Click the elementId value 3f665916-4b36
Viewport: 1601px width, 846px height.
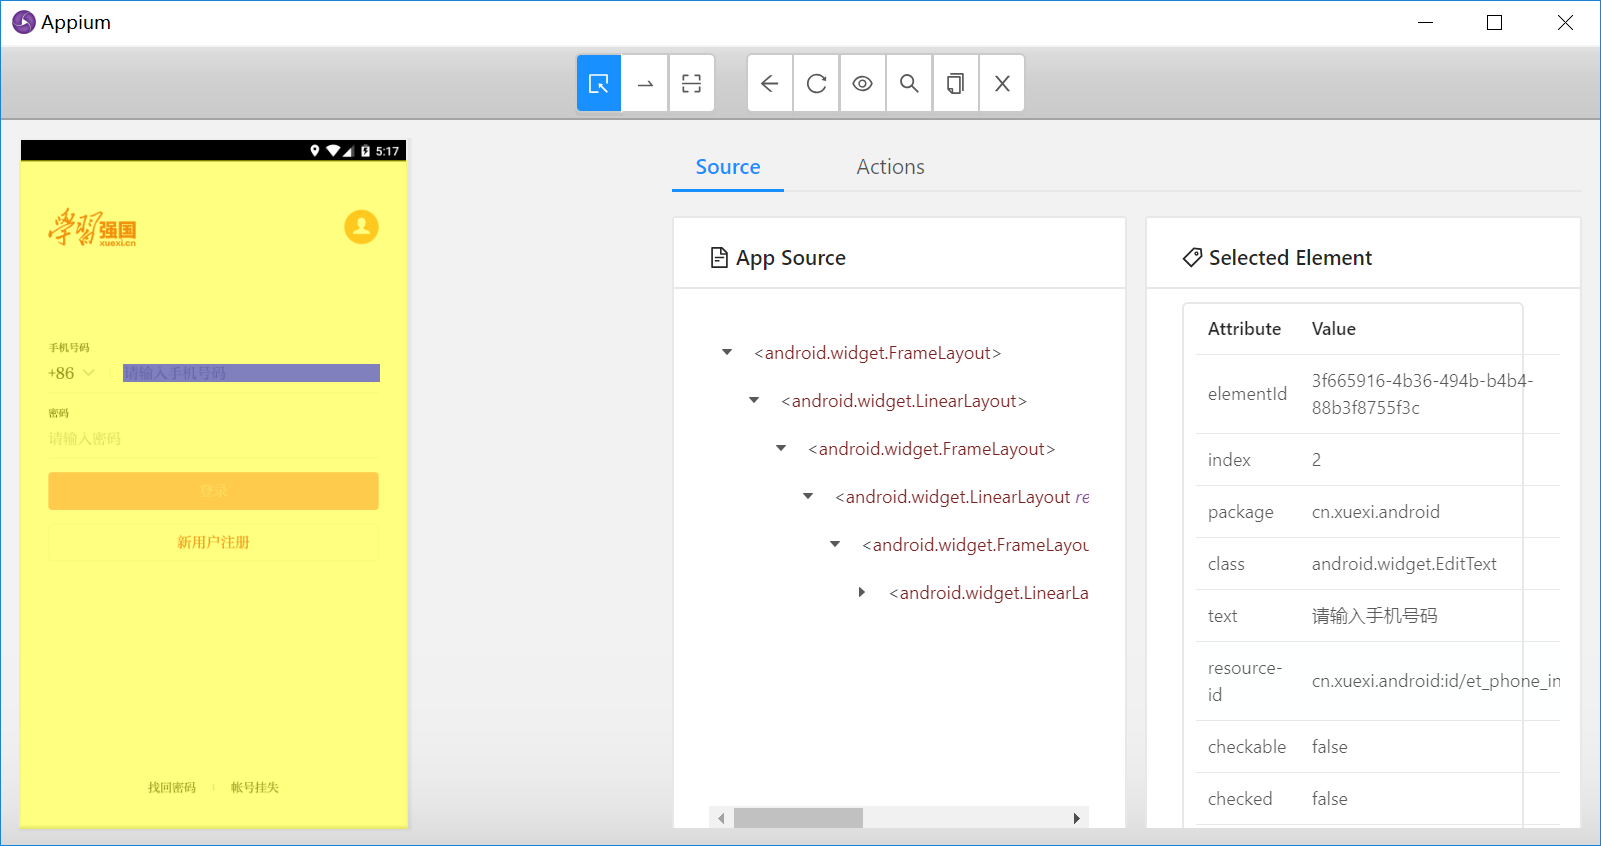point(1422,394)
